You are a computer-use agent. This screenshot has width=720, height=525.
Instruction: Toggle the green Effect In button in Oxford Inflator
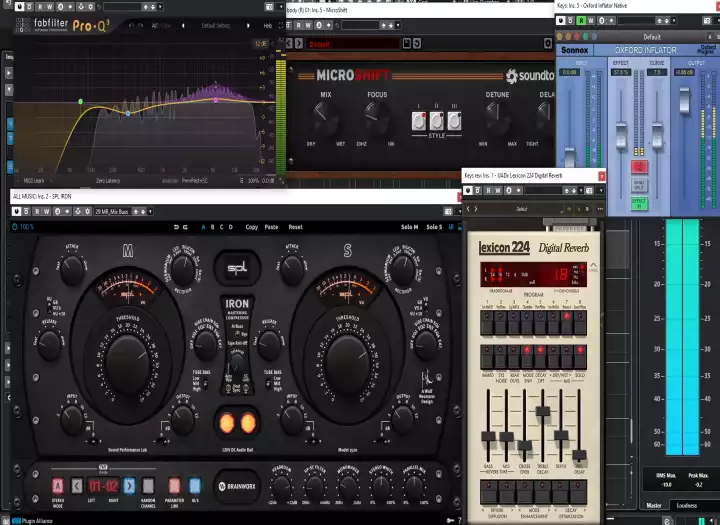(639, 203)
